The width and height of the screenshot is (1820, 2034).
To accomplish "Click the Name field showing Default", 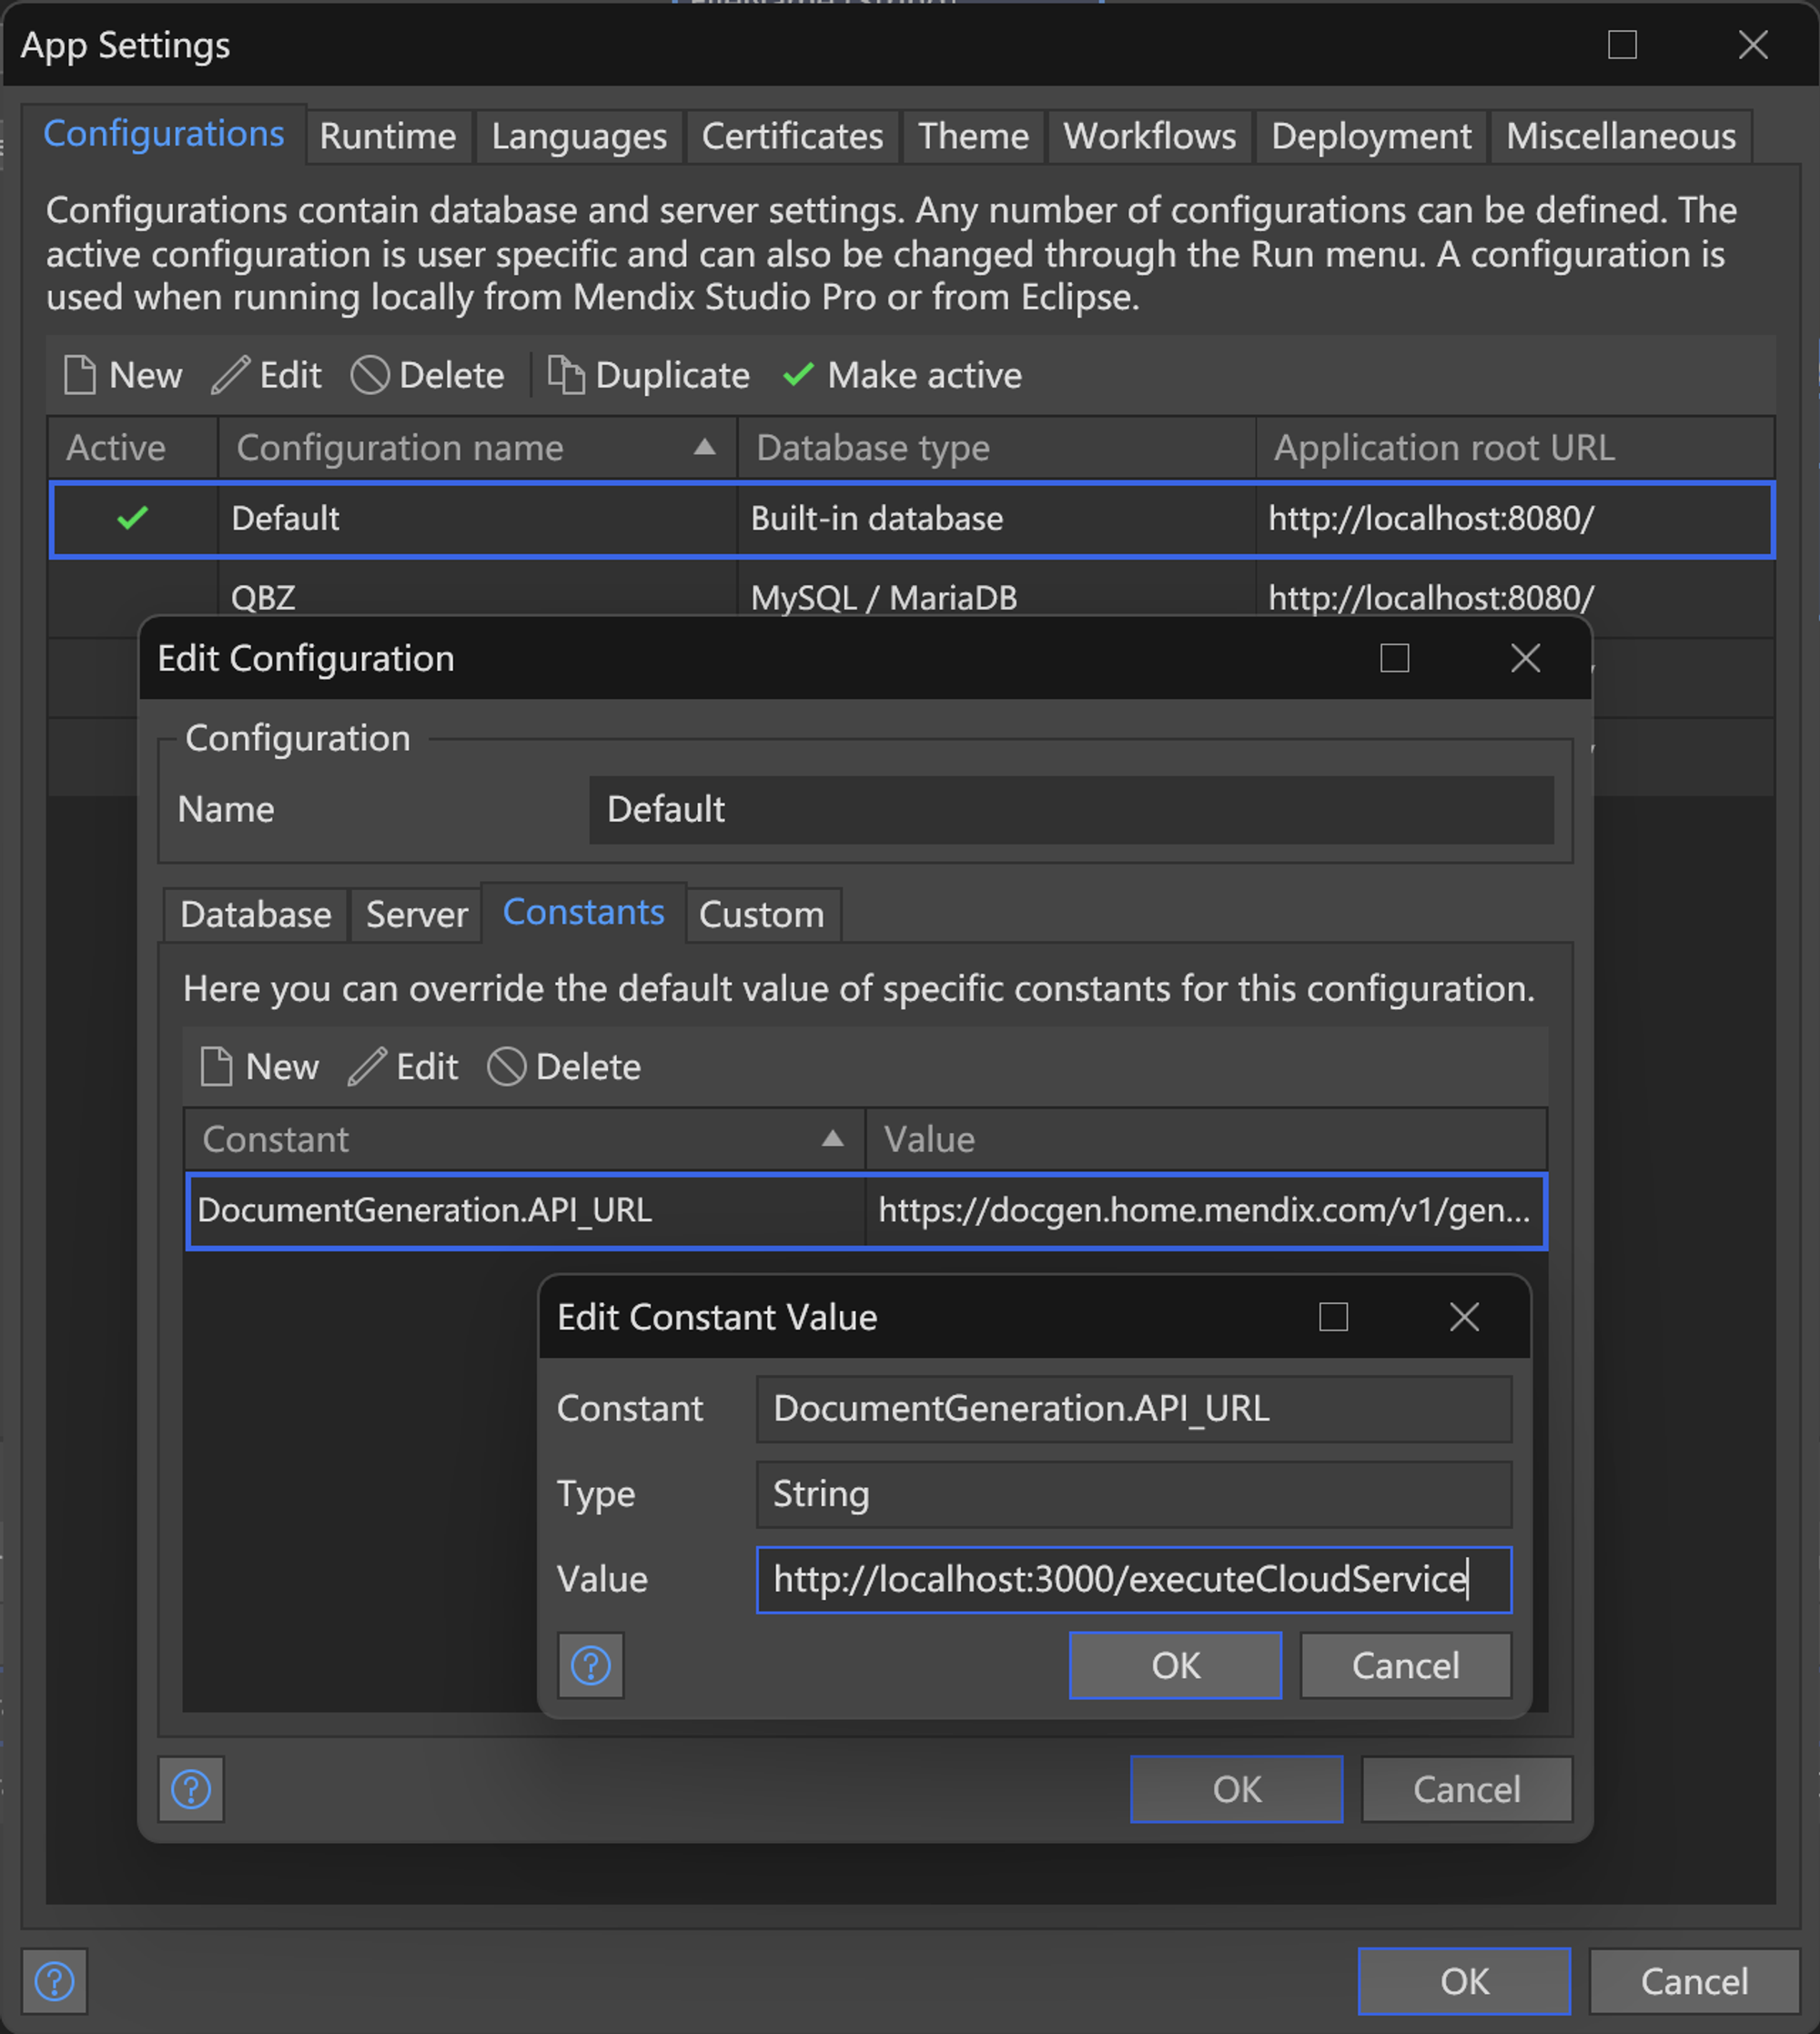I will 1071,810.
